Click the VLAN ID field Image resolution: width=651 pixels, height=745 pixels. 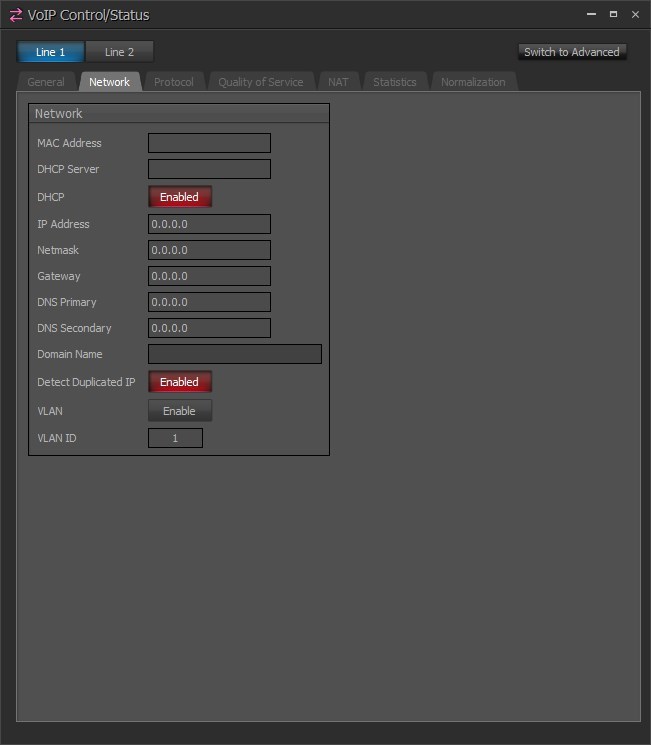click(x=175, y=438)
